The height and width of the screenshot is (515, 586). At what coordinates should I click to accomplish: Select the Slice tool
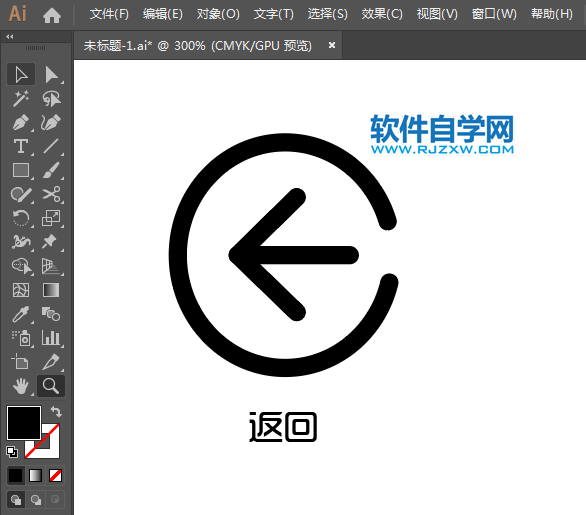pyautogui.click(x=51, y=361)
